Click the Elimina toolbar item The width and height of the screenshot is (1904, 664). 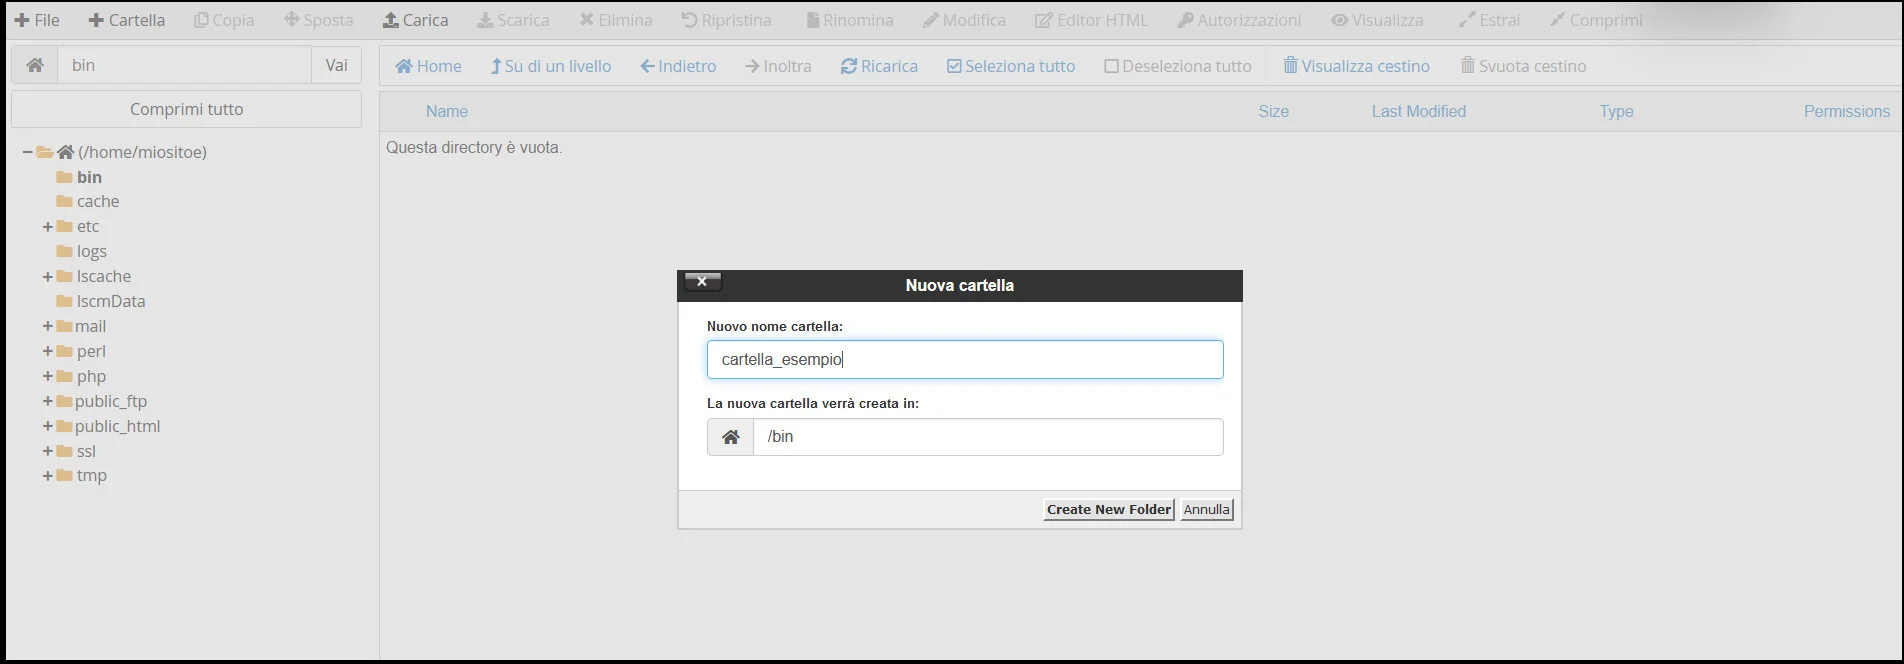click(616, 20)
